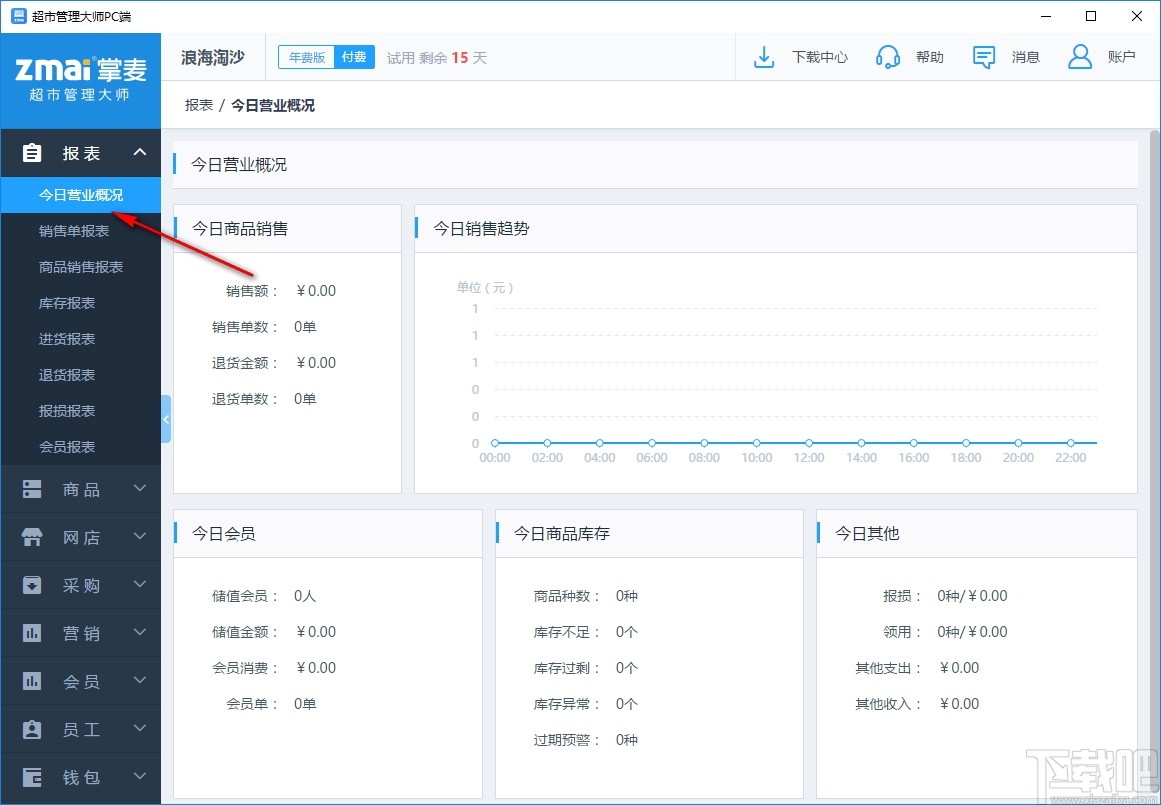Click the app icon in title bar
The width and height of the screenshot is (1161, 805).
pos(19,16)
